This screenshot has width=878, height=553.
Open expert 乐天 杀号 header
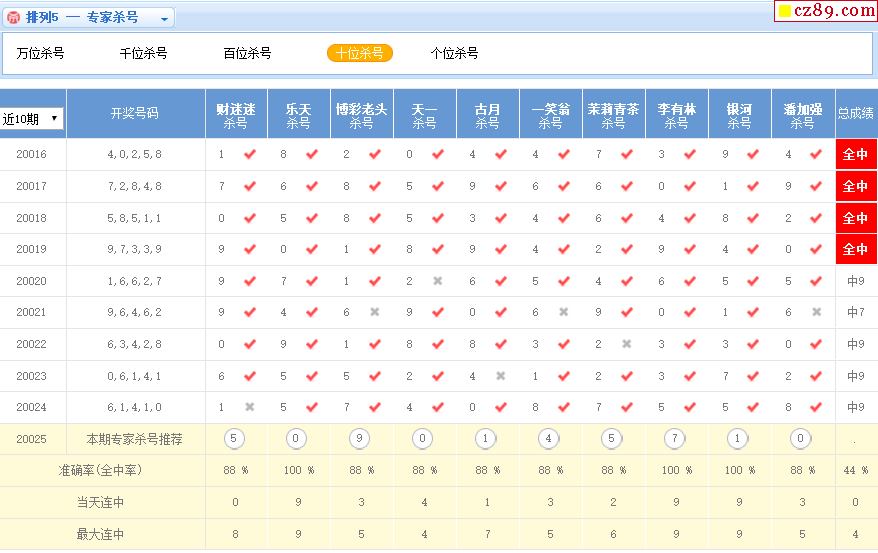[298, 115]
